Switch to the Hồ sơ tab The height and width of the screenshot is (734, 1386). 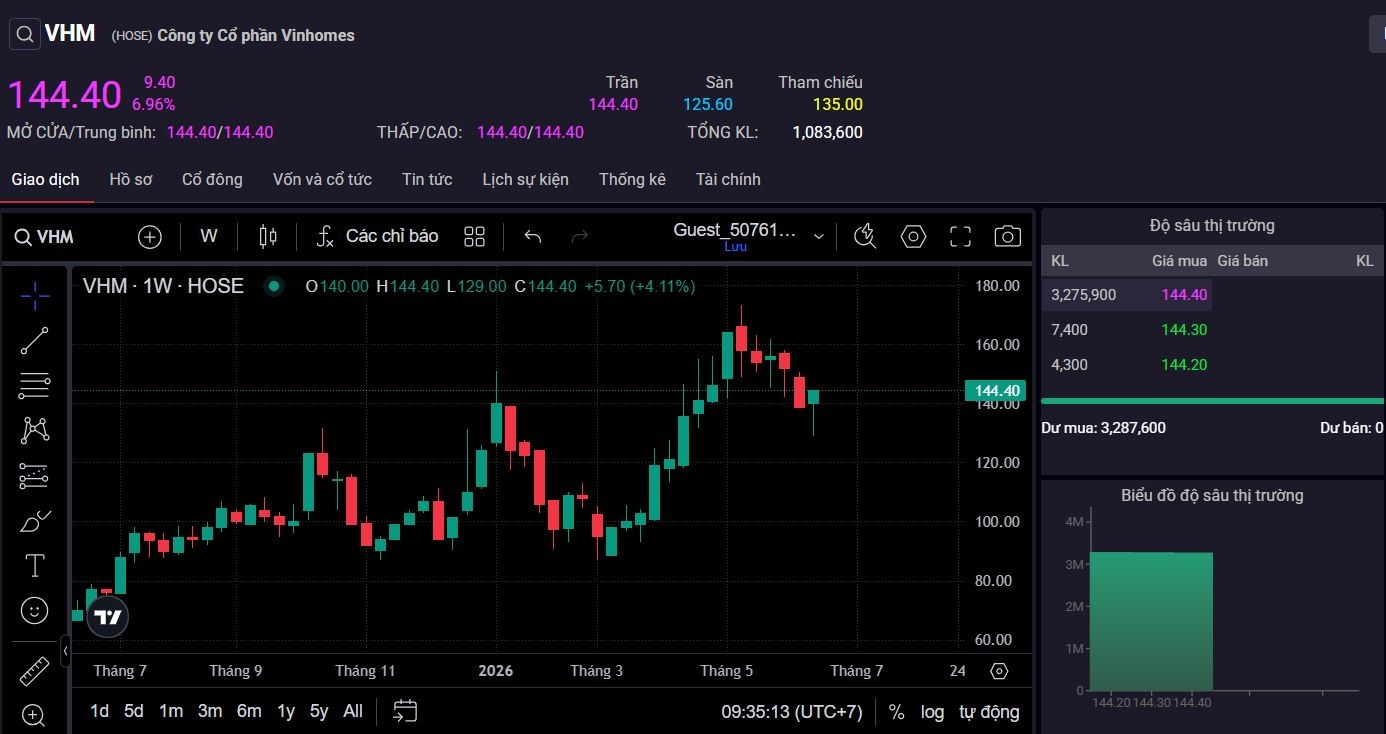pyautogui.click(x=131, y=179)
